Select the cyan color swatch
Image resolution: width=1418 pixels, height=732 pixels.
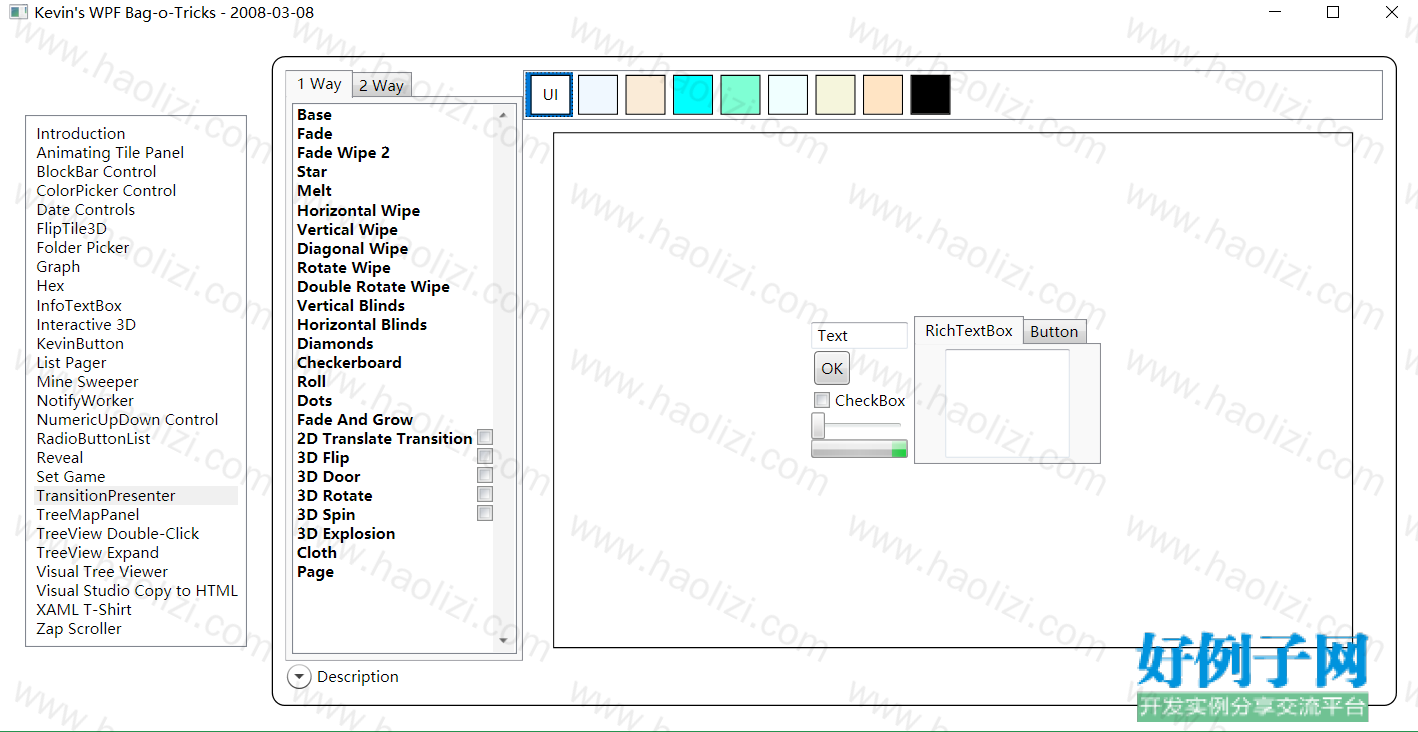point(693,95)
